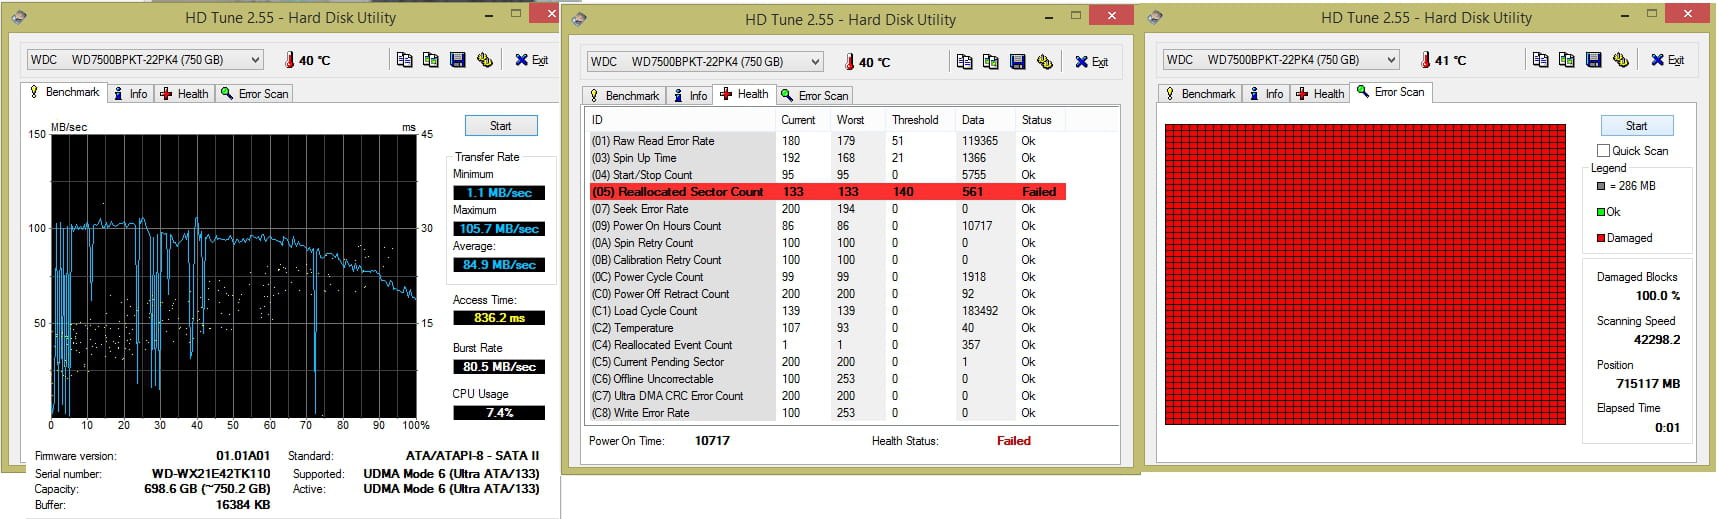Click the Current column header
1717x519 pixels.
click(x=804, y=120)
